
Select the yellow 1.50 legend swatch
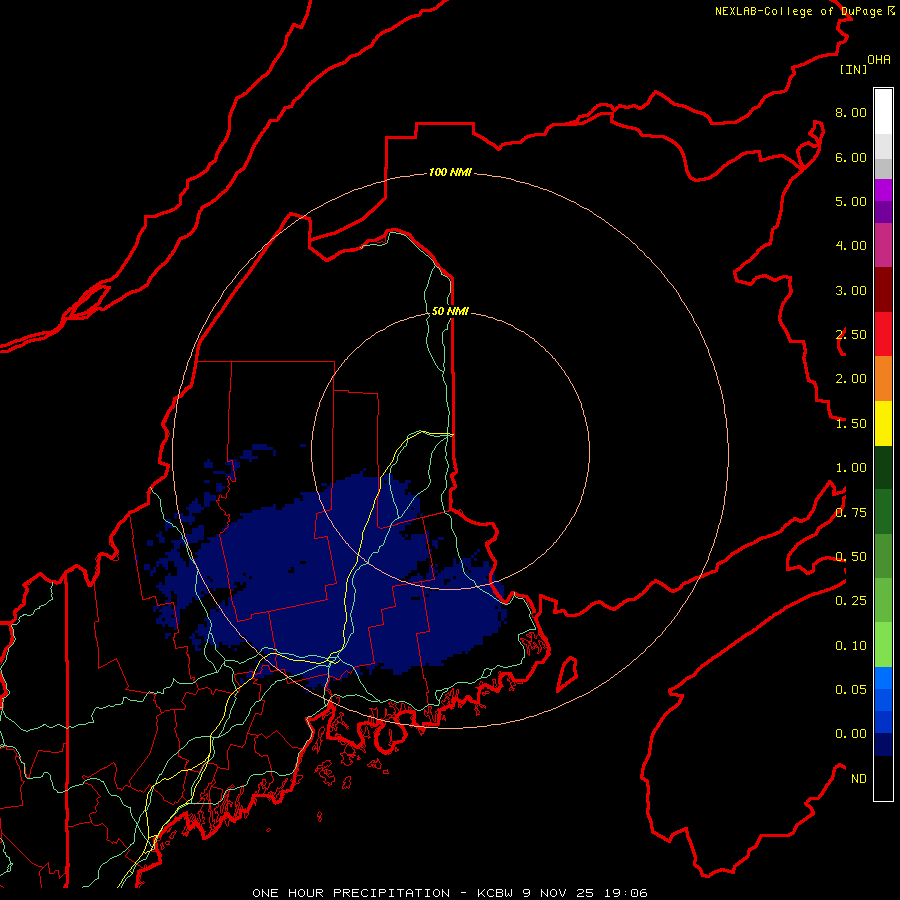tap(883, 423)
